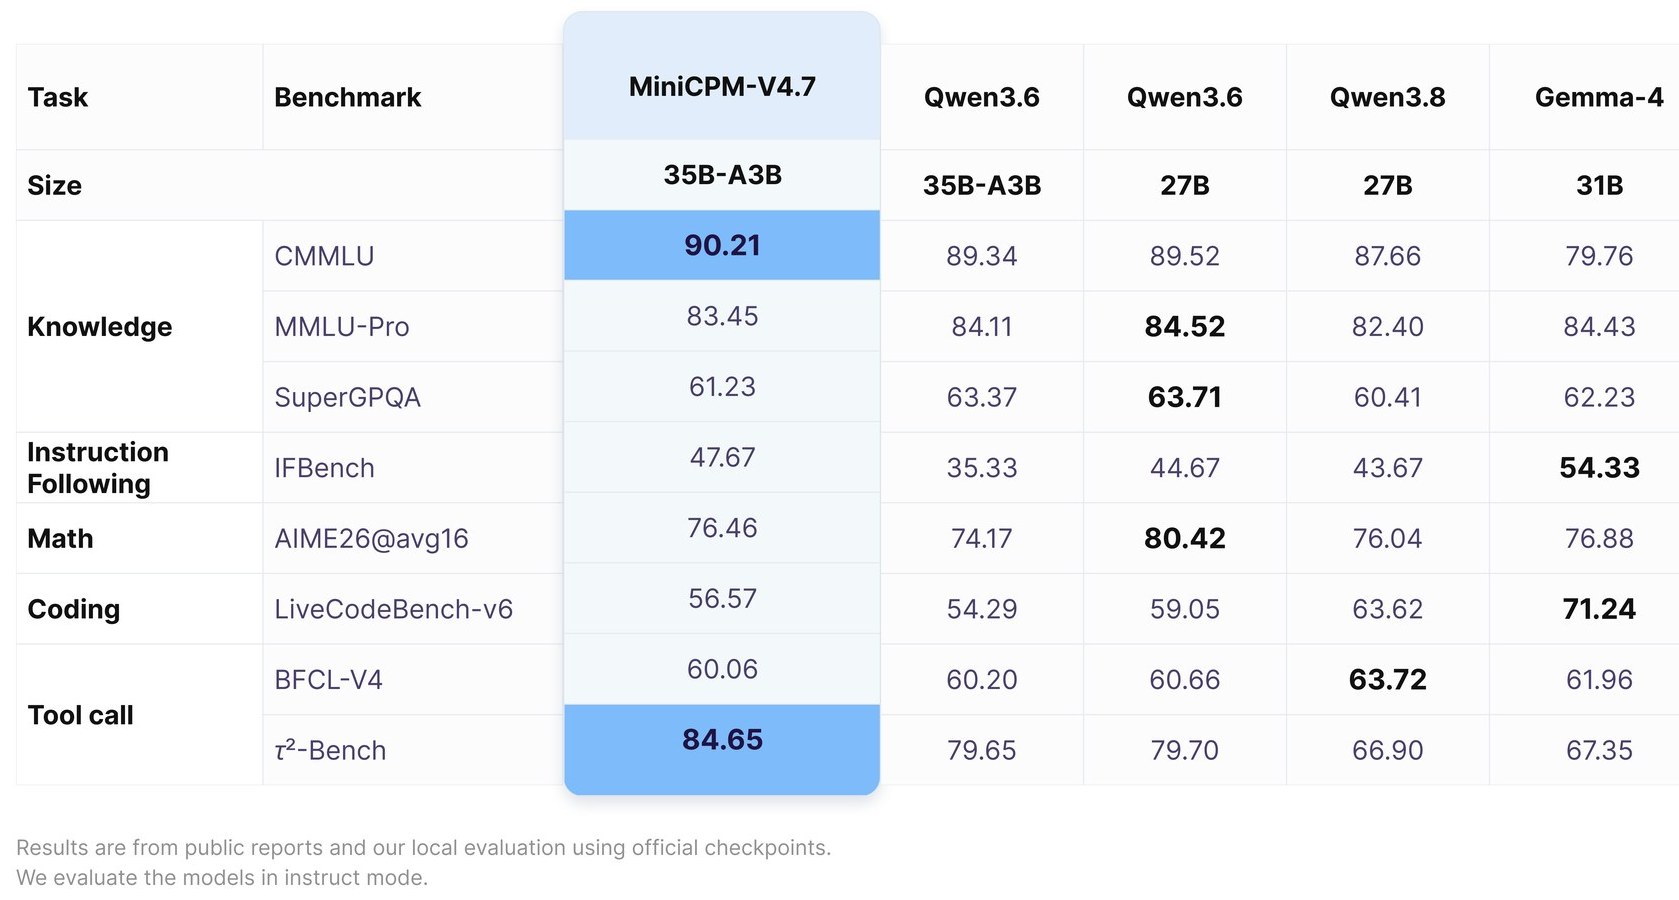
Task: Click the MiniCPM-V4.7 column header
Action: (x=722, y=87)
